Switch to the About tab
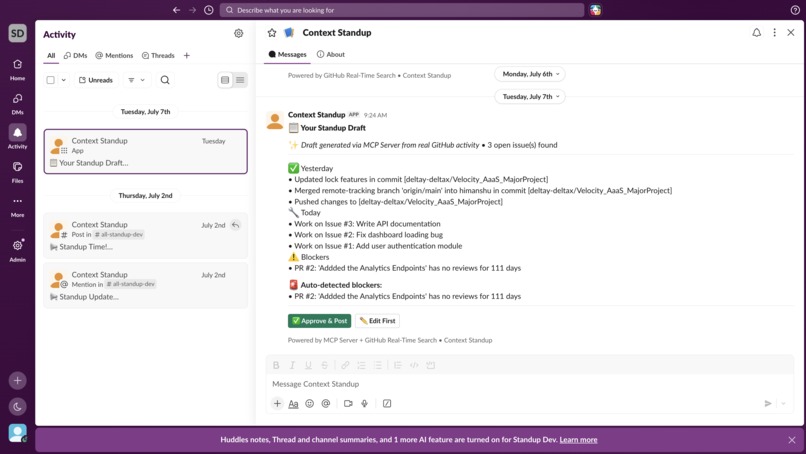 (x=331, y=54)
